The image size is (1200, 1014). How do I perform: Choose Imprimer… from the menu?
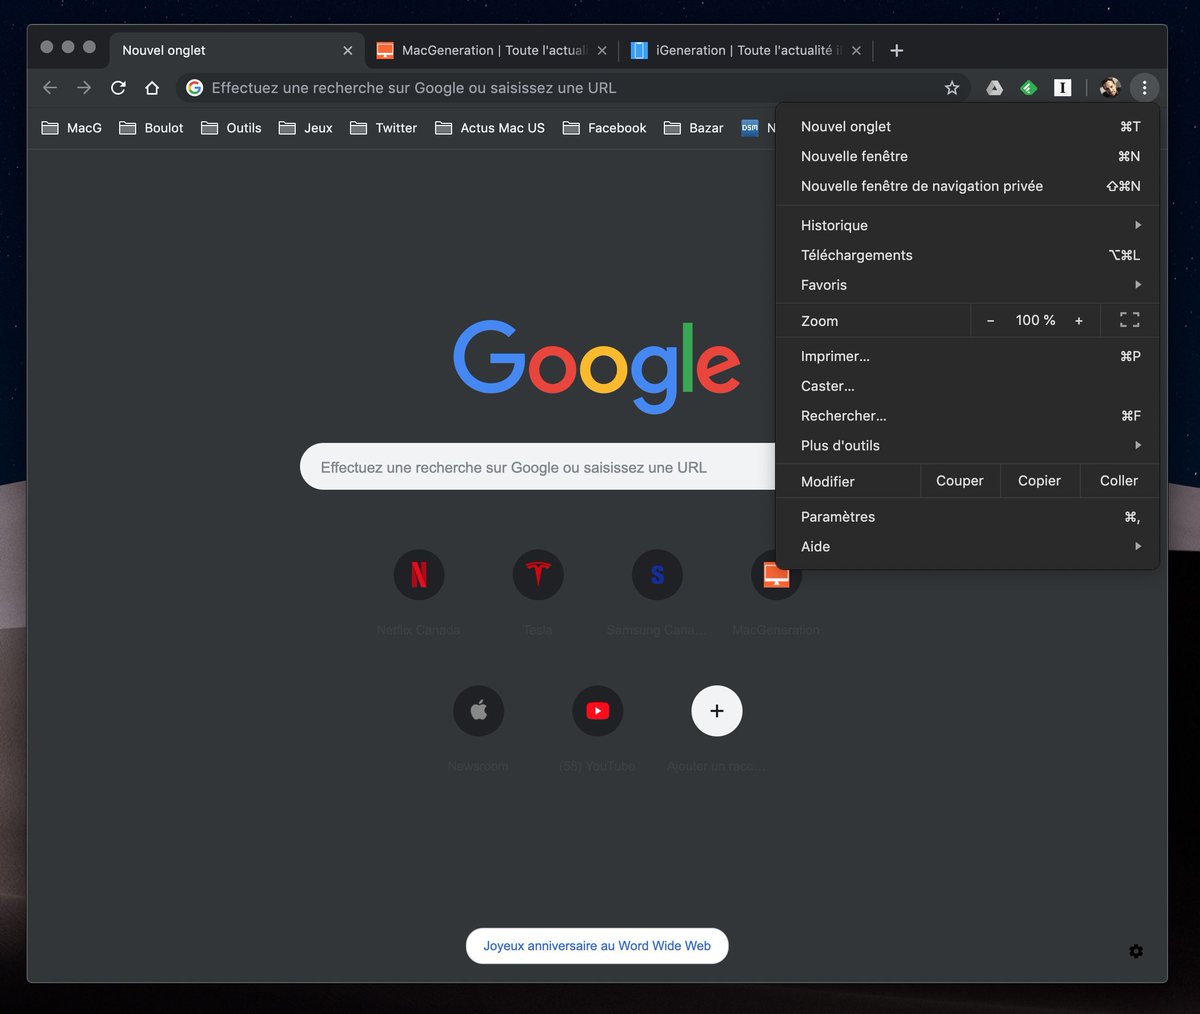[967, 356]
